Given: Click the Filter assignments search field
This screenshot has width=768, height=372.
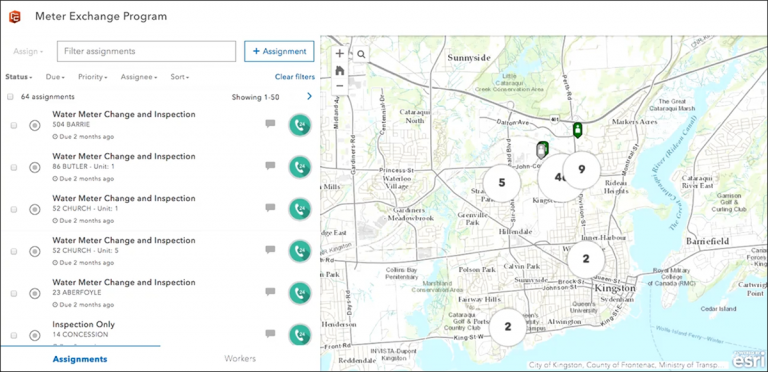Looking at the screenshot, I should point(146,51).
